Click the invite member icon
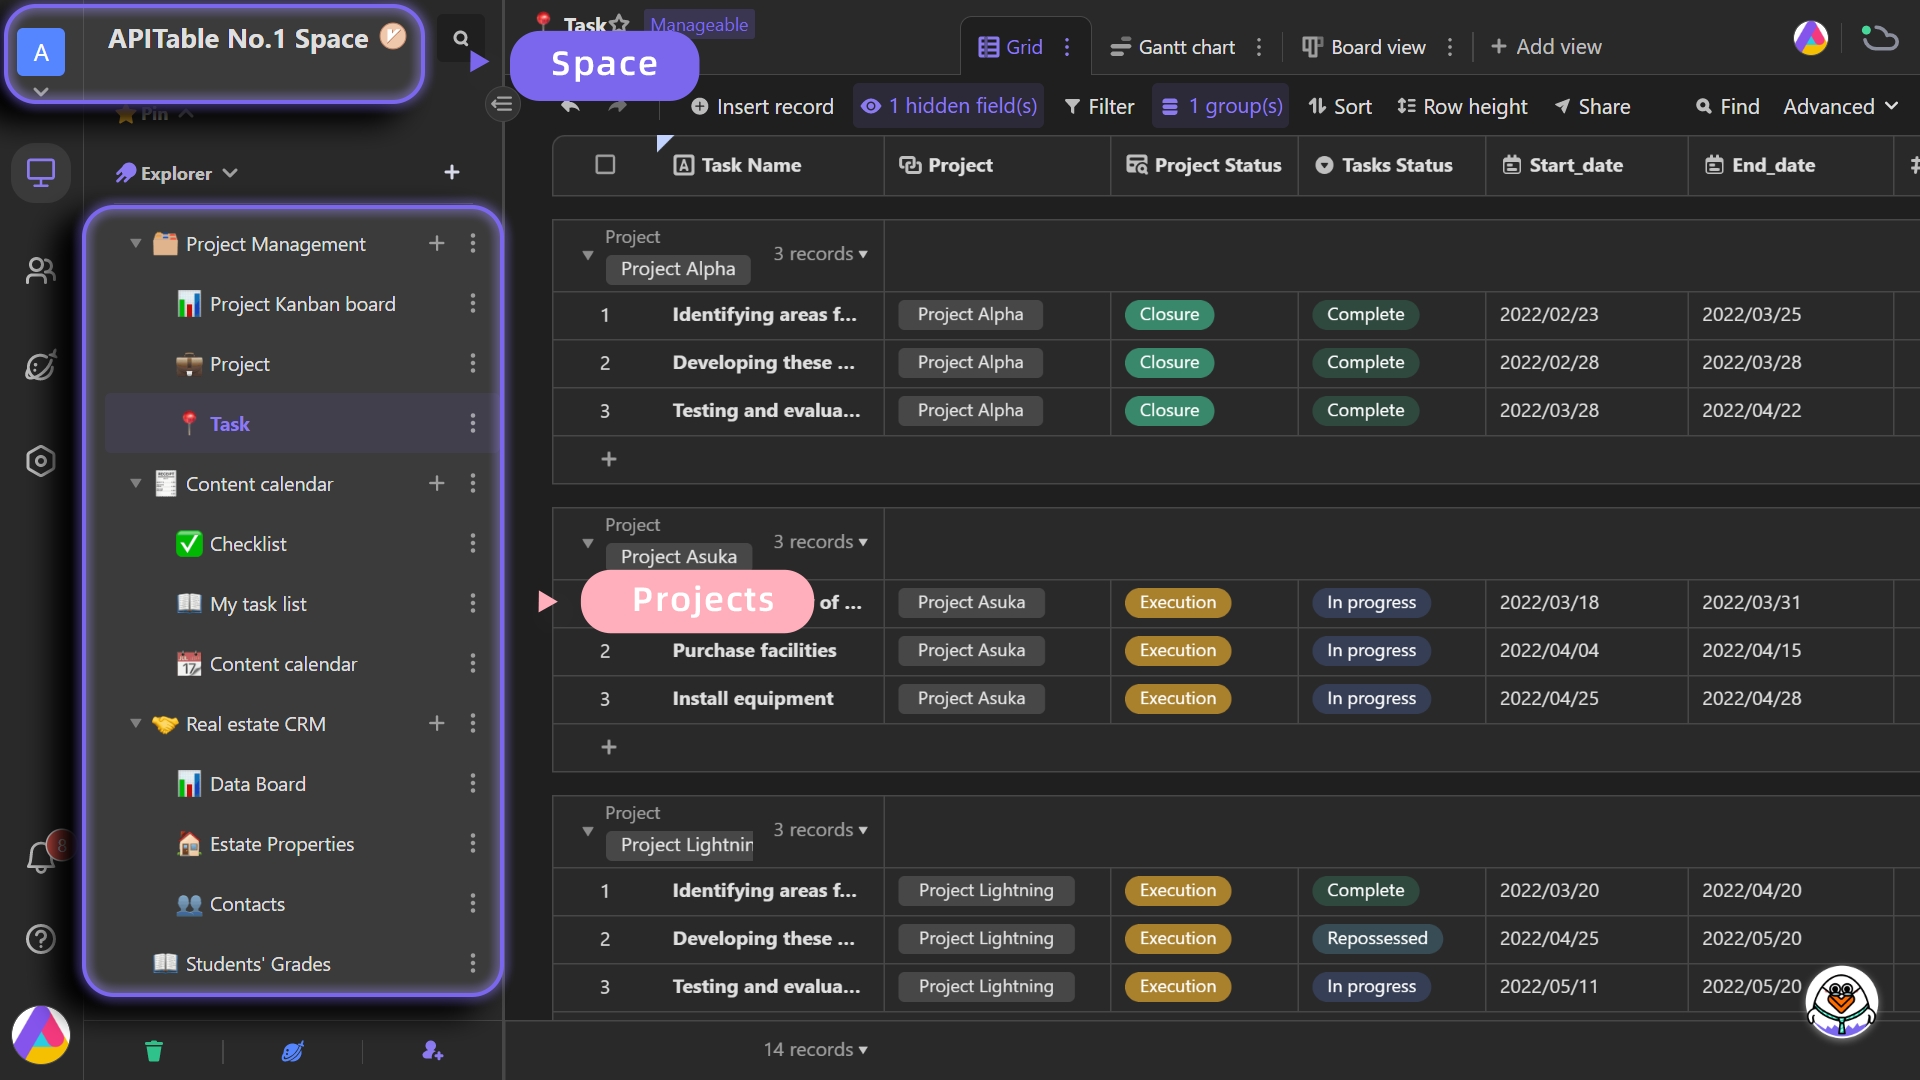1920x1080 pixels. (x=432, y=1050)
